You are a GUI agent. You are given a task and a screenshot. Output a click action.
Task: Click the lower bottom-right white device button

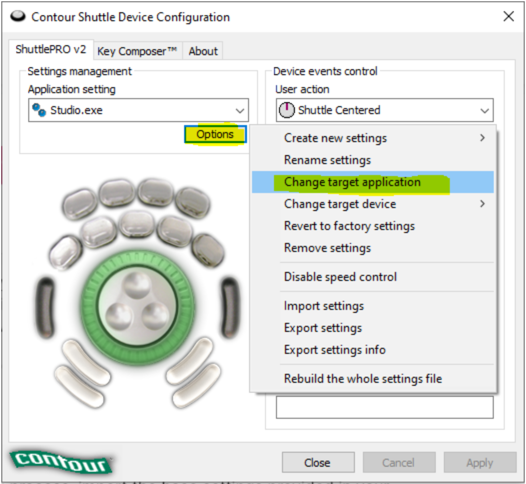click(197, 386)
